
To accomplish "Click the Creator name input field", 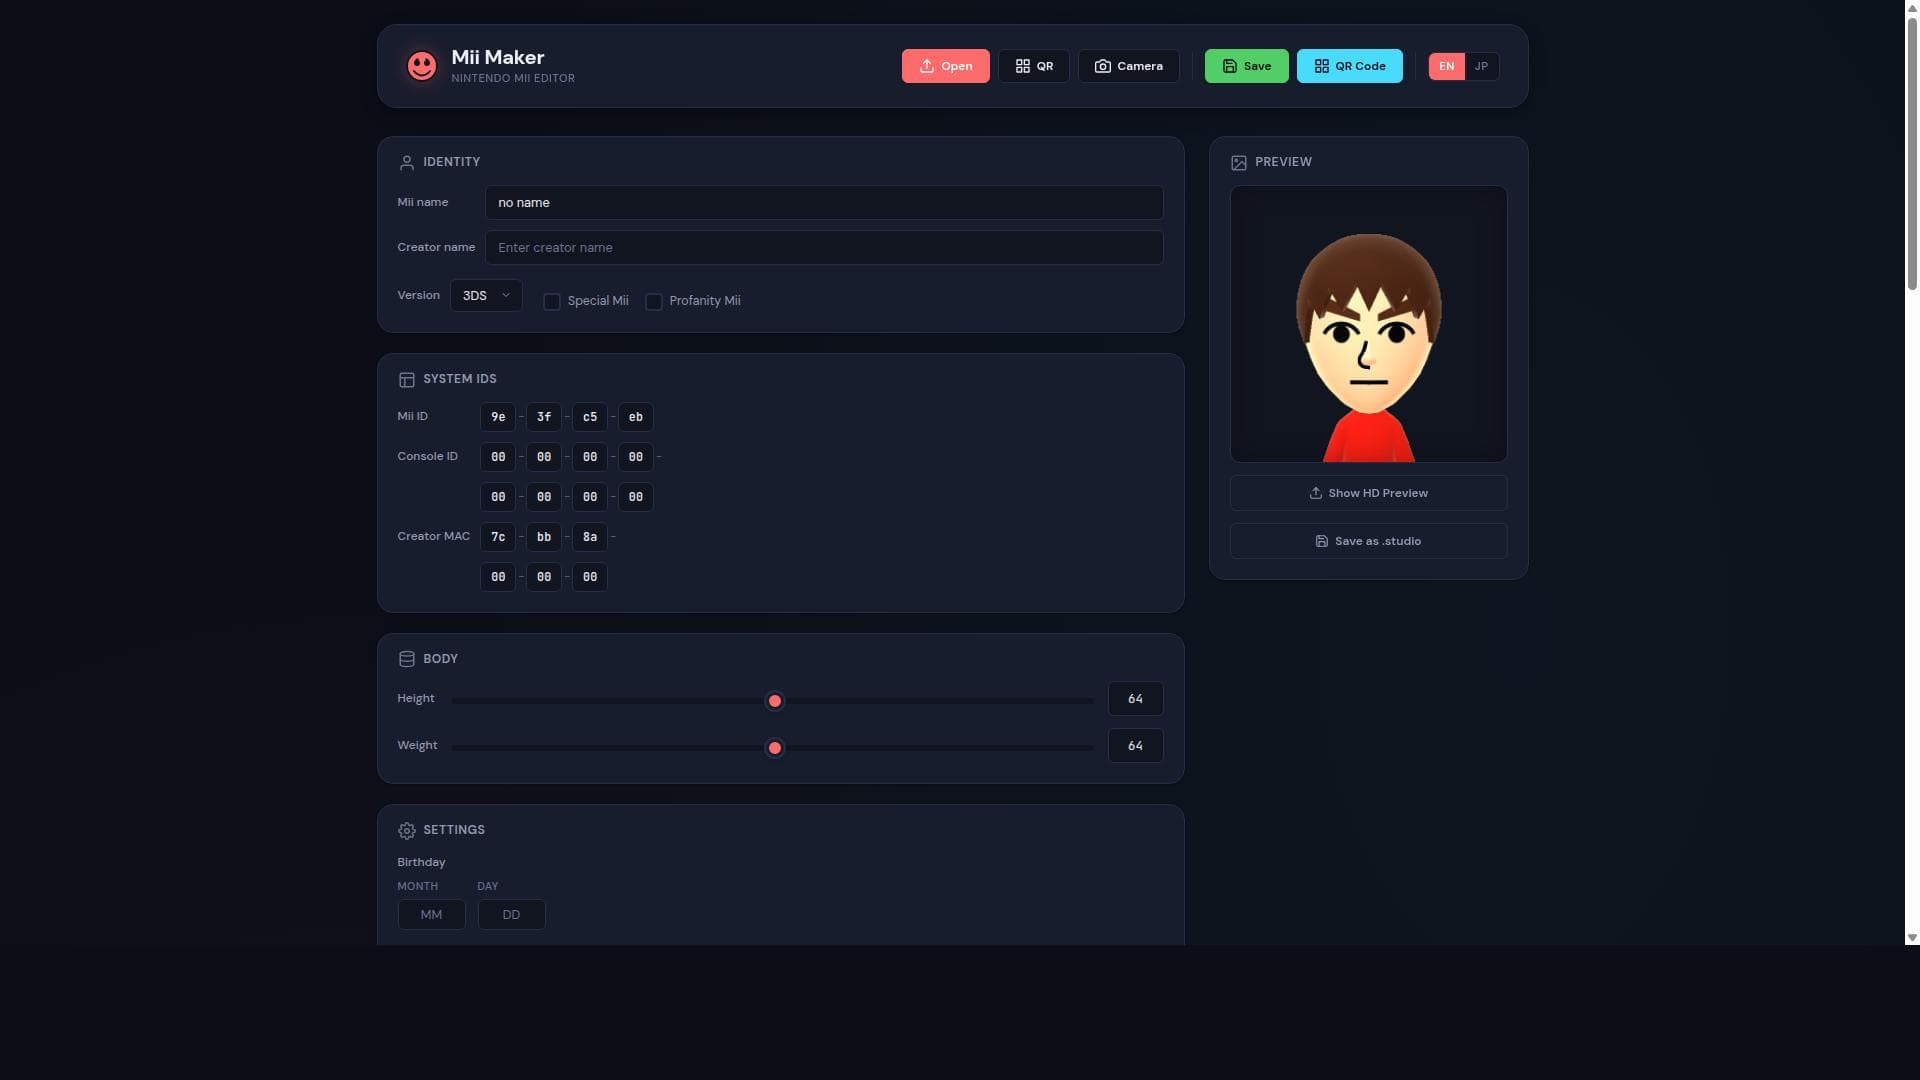I will (x=824, y=248).
